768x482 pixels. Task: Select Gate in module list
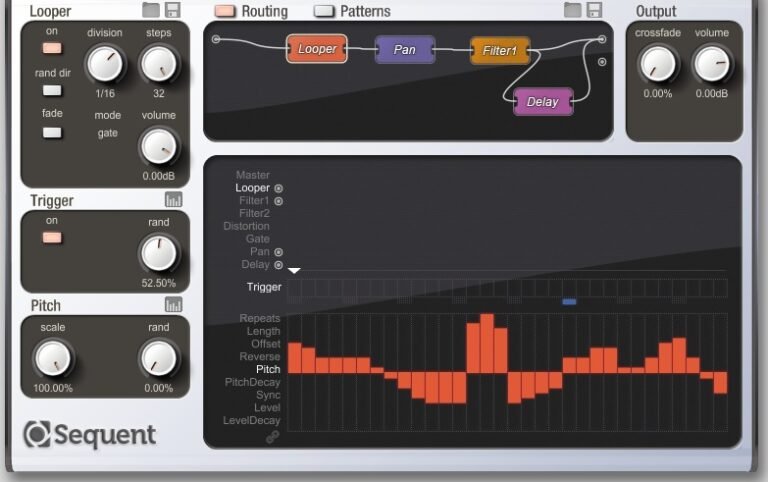click(258, 239)
